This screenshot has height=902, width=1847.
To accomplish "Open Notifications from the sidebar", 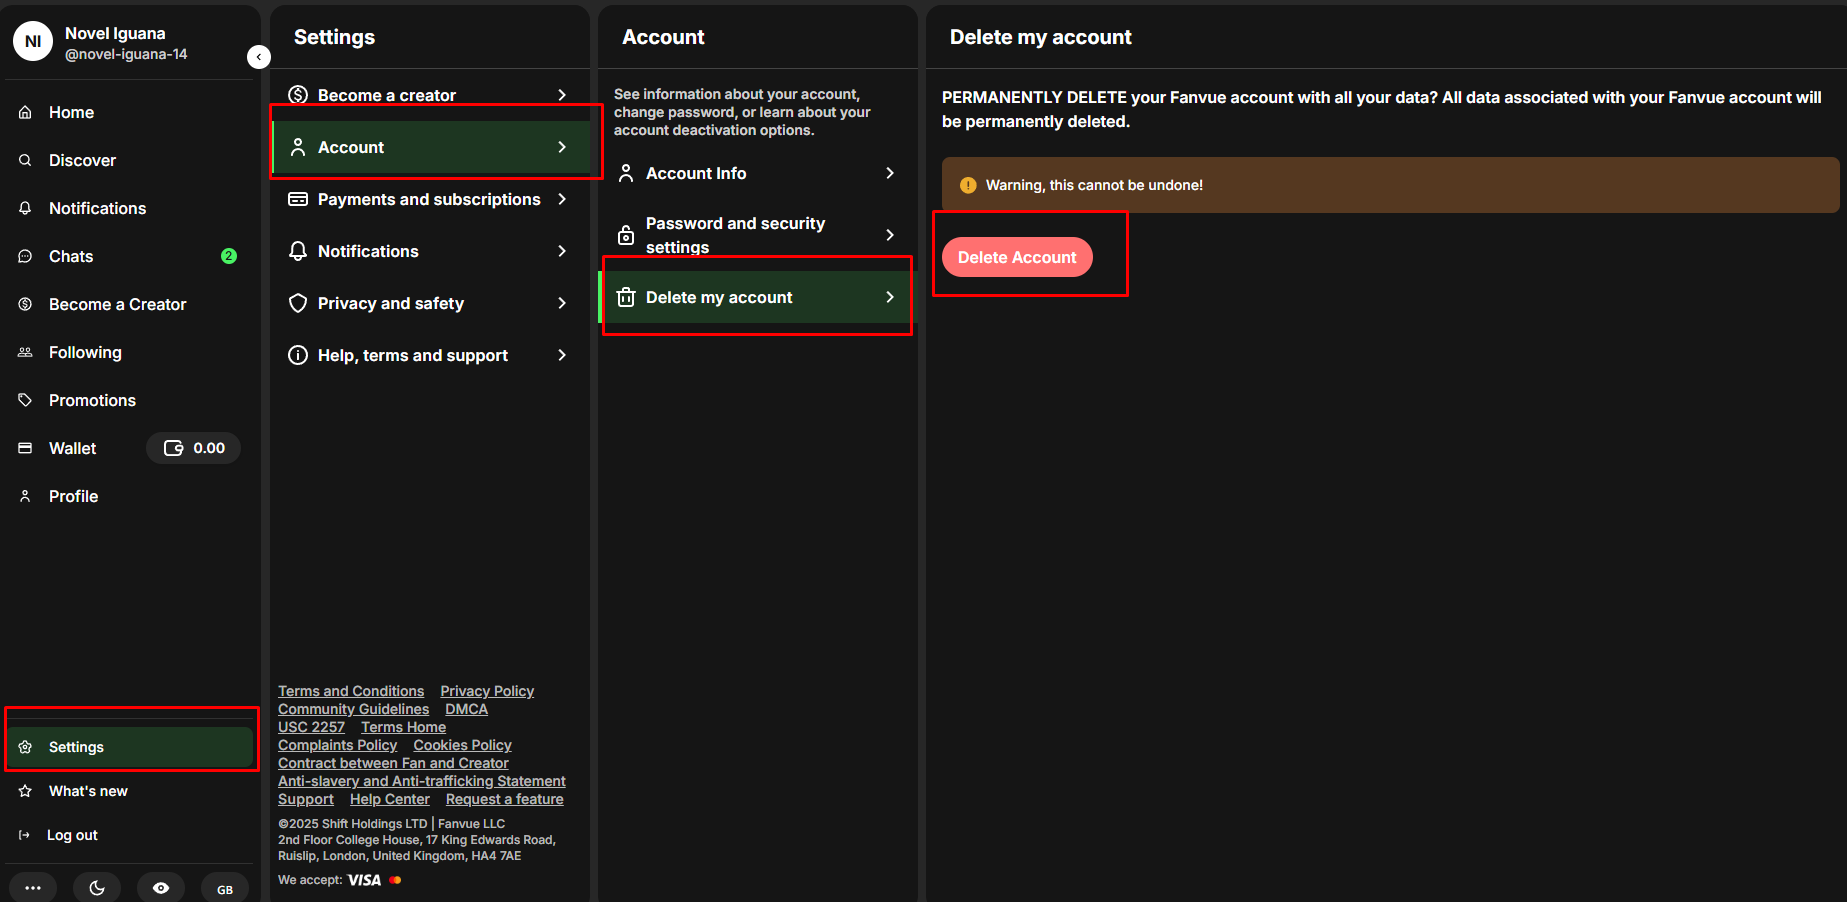I will click(x=96, y=208).
